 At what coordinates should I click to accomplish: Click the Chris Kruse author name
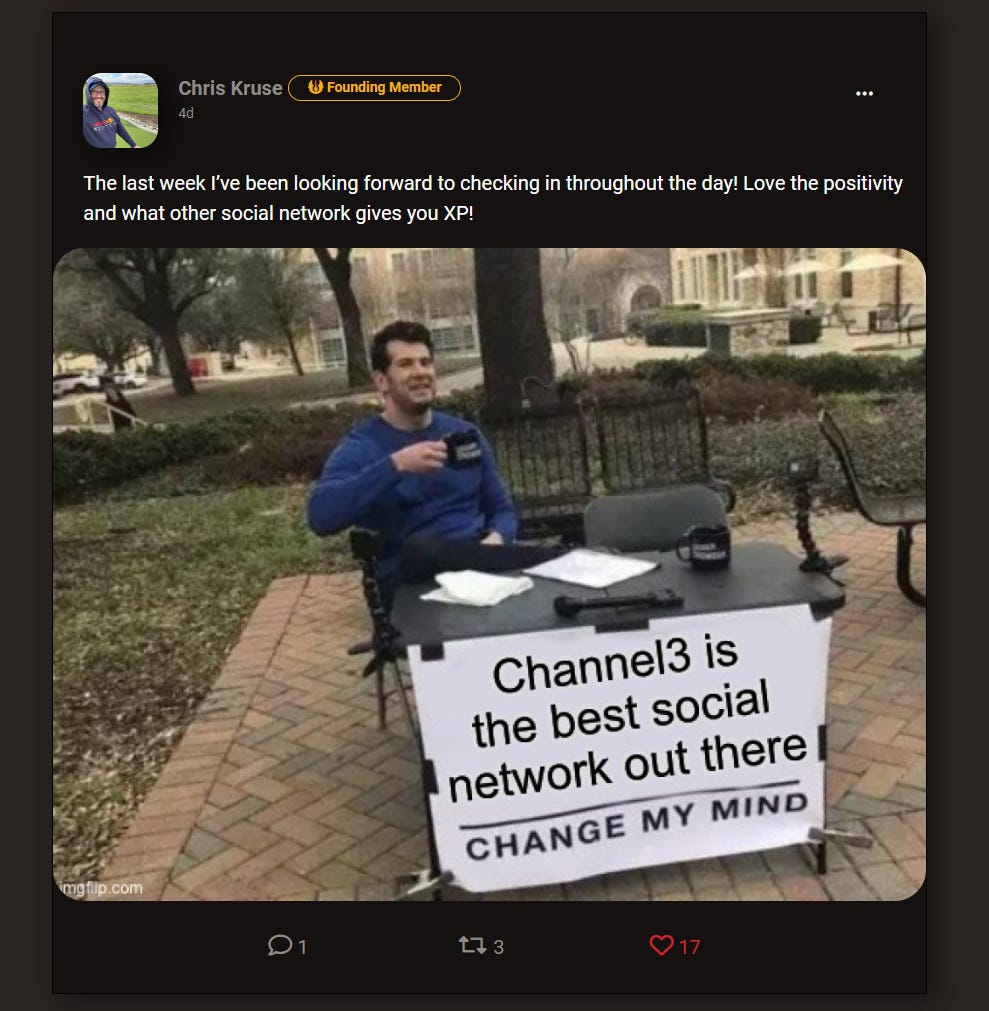(x=230, y=88)
